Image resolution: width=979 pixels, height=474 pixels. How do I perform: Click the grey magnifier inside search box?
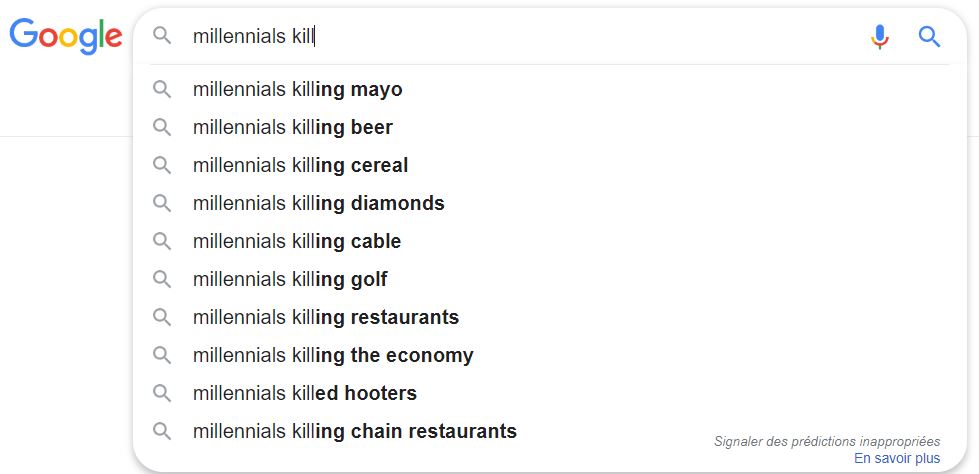coord(162,36)
